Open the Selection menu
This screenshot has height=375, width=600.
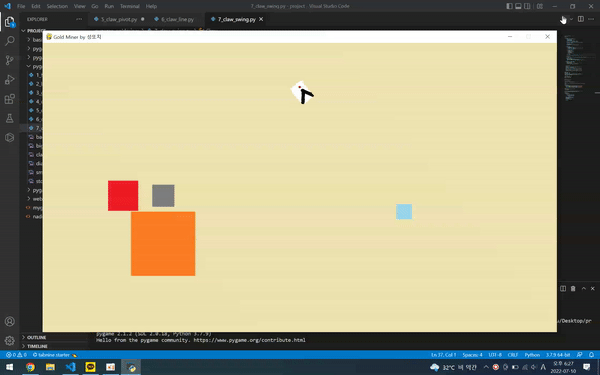pyautogui.click(x=57, y=6)
